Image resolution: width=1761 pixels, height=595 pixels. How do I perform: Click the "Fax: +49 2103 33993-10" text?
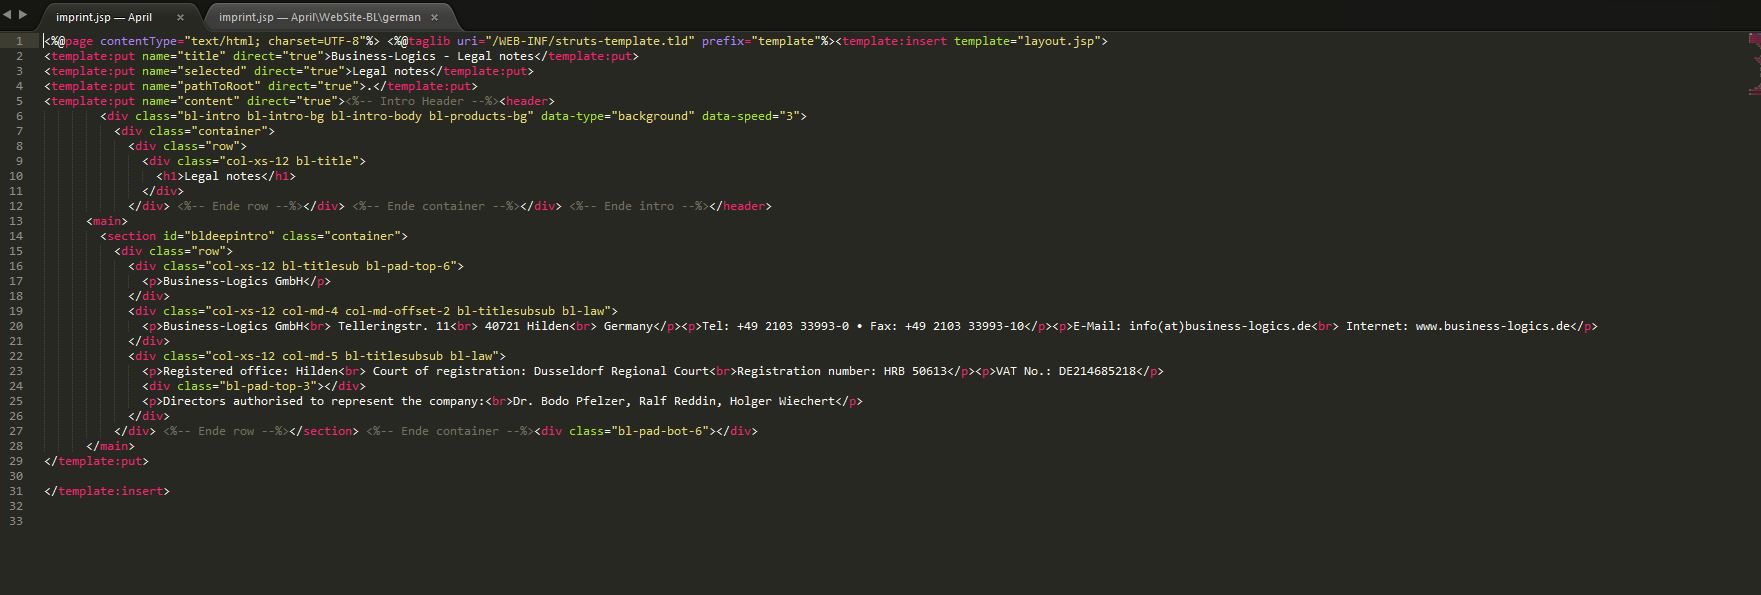pos(947,326)
